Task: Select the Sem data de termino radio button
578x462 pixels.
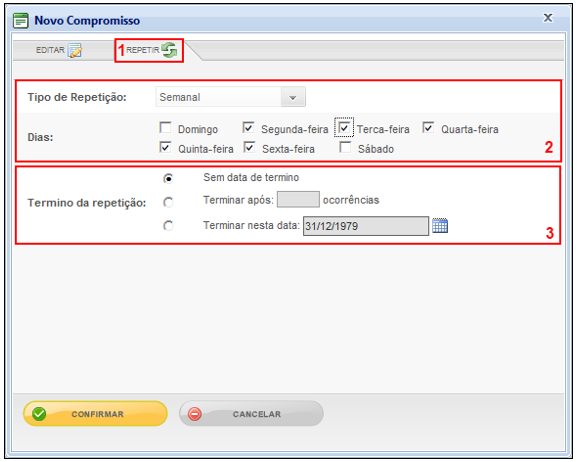Action: point(168,178)
